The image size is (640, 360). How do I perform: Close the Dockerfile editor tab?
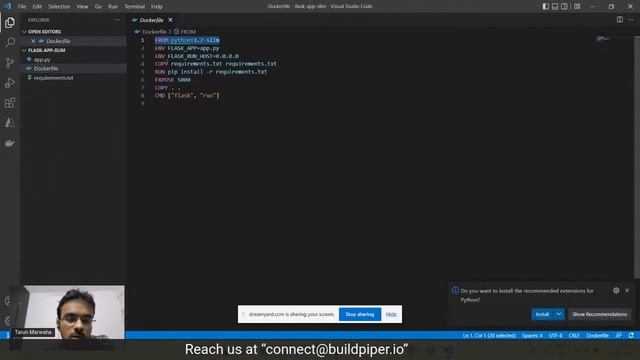170,20
